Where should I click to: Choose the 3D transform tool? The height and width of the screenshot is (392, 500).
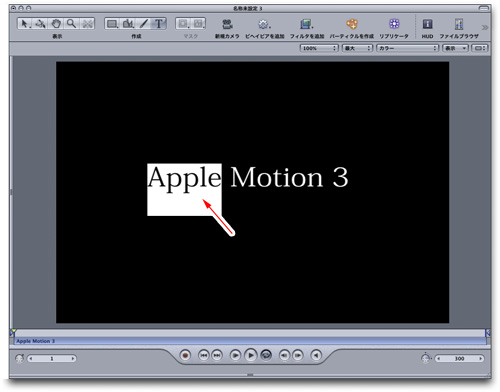click(41, 24)
